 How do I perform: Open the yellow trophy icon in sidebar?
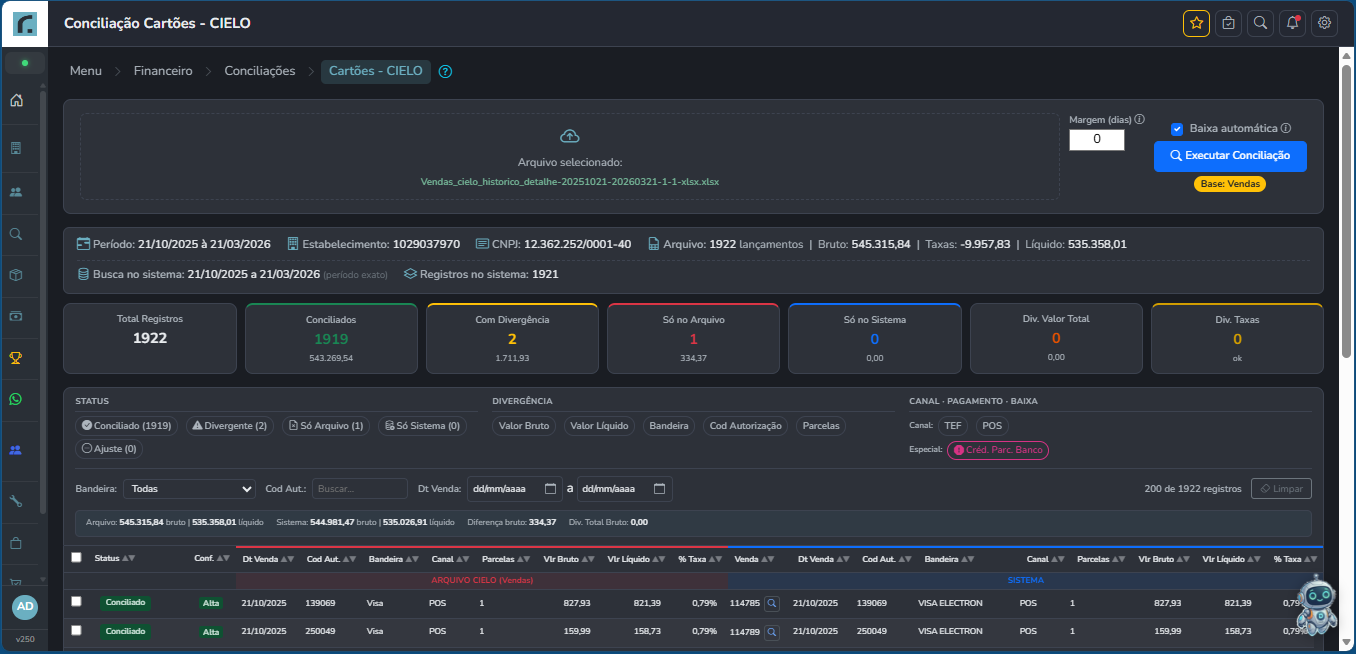pyautogui.click(x=16, y=357)
